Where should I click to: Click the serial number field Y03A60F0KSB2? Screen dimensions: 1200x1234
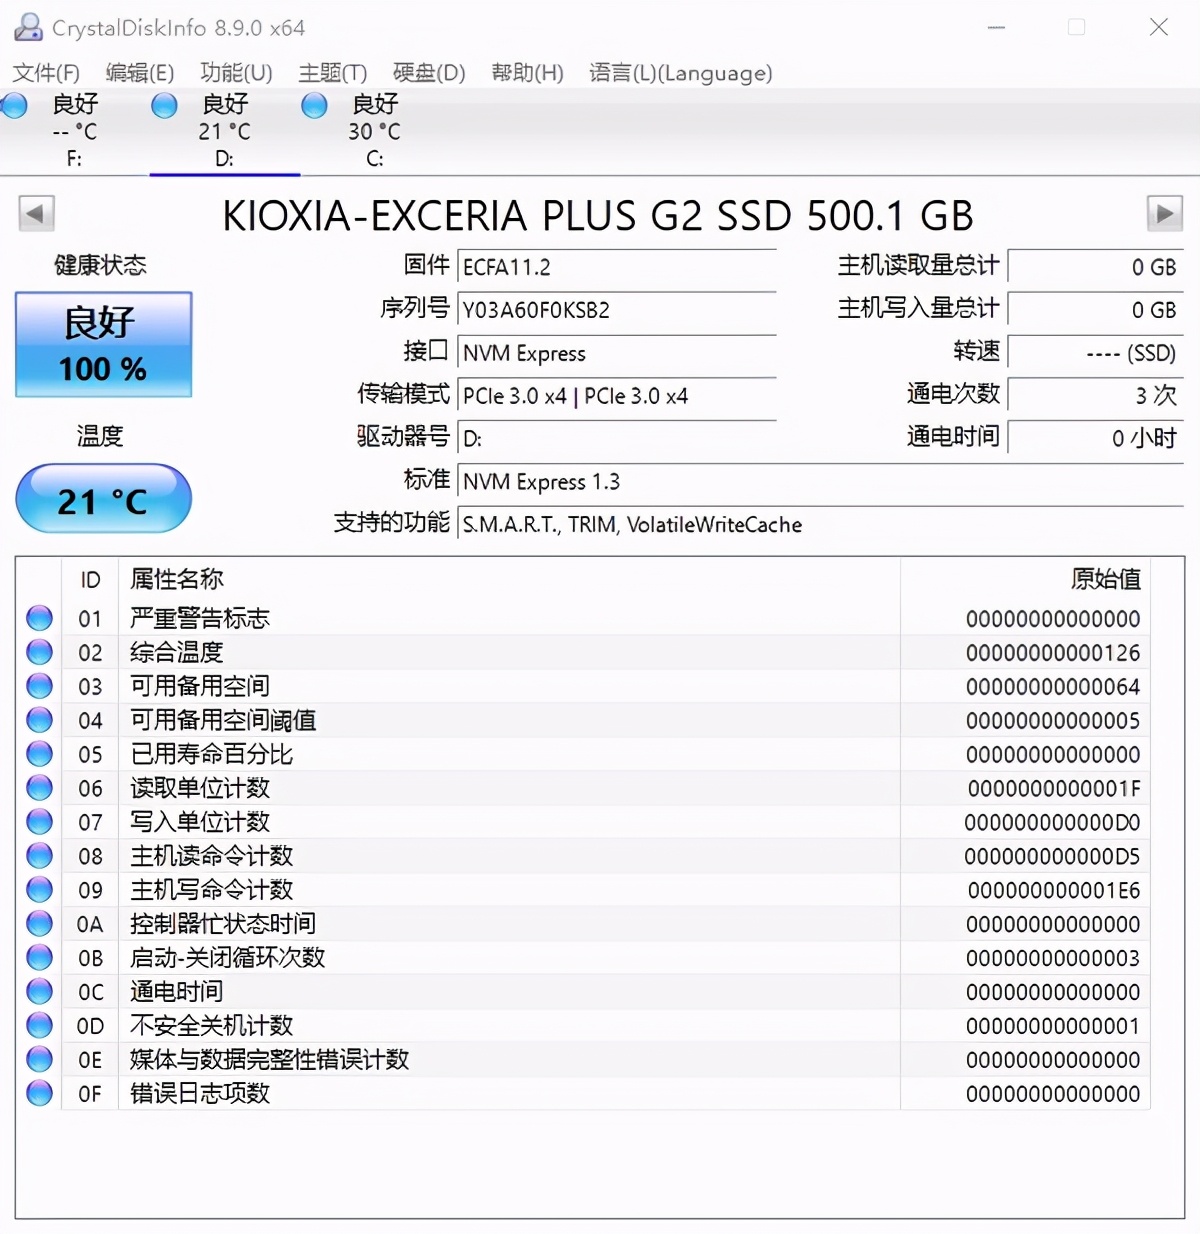point(617,310)
